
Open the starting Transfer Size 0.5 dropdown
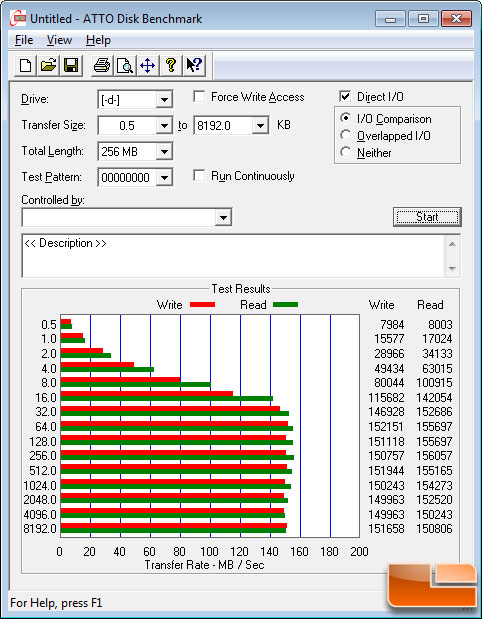click(x=163, y=126)
